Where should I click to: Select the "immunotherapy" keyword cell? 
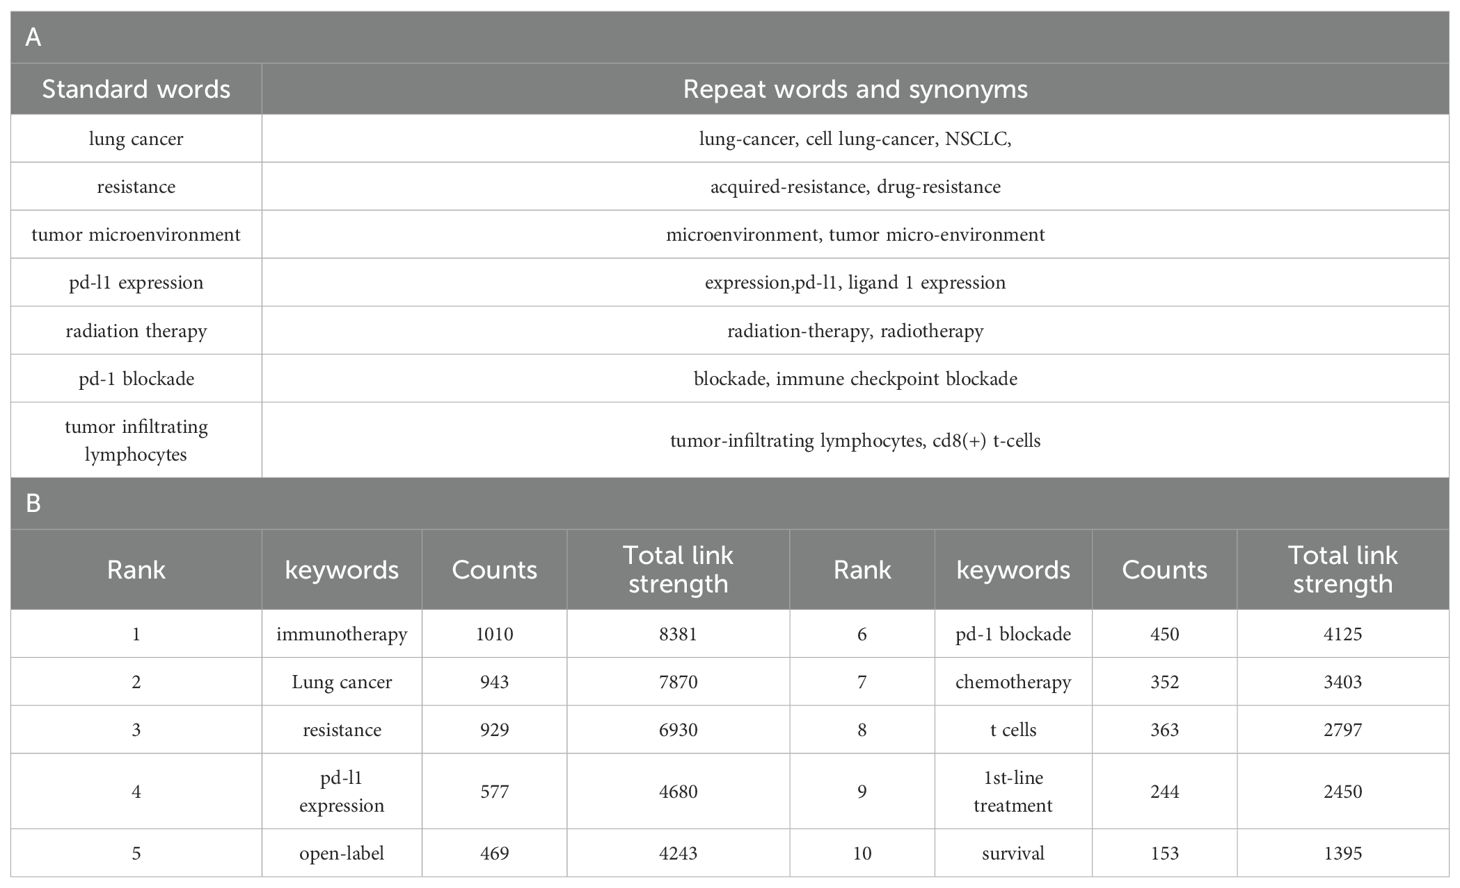(342, 634)
